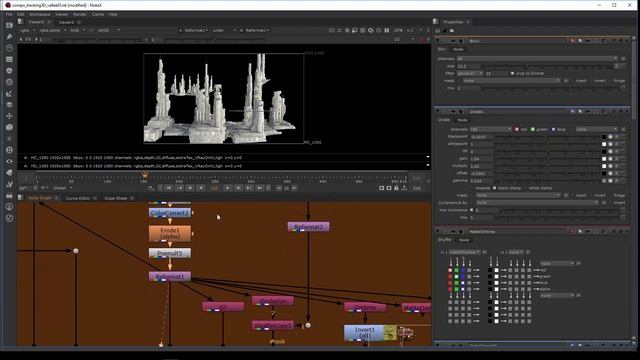This screenshot has width=640, height=360.
Task: Open color picker for Grade multiply row
Action: (611, 166)
